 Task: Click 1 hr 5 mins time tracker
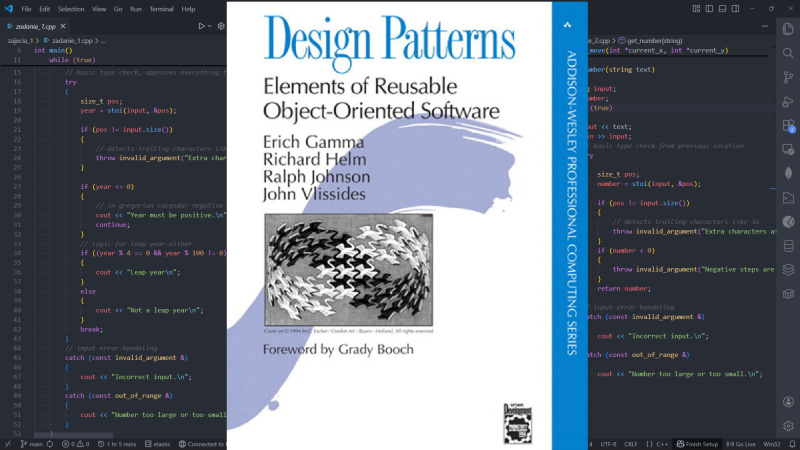(117, 444)
